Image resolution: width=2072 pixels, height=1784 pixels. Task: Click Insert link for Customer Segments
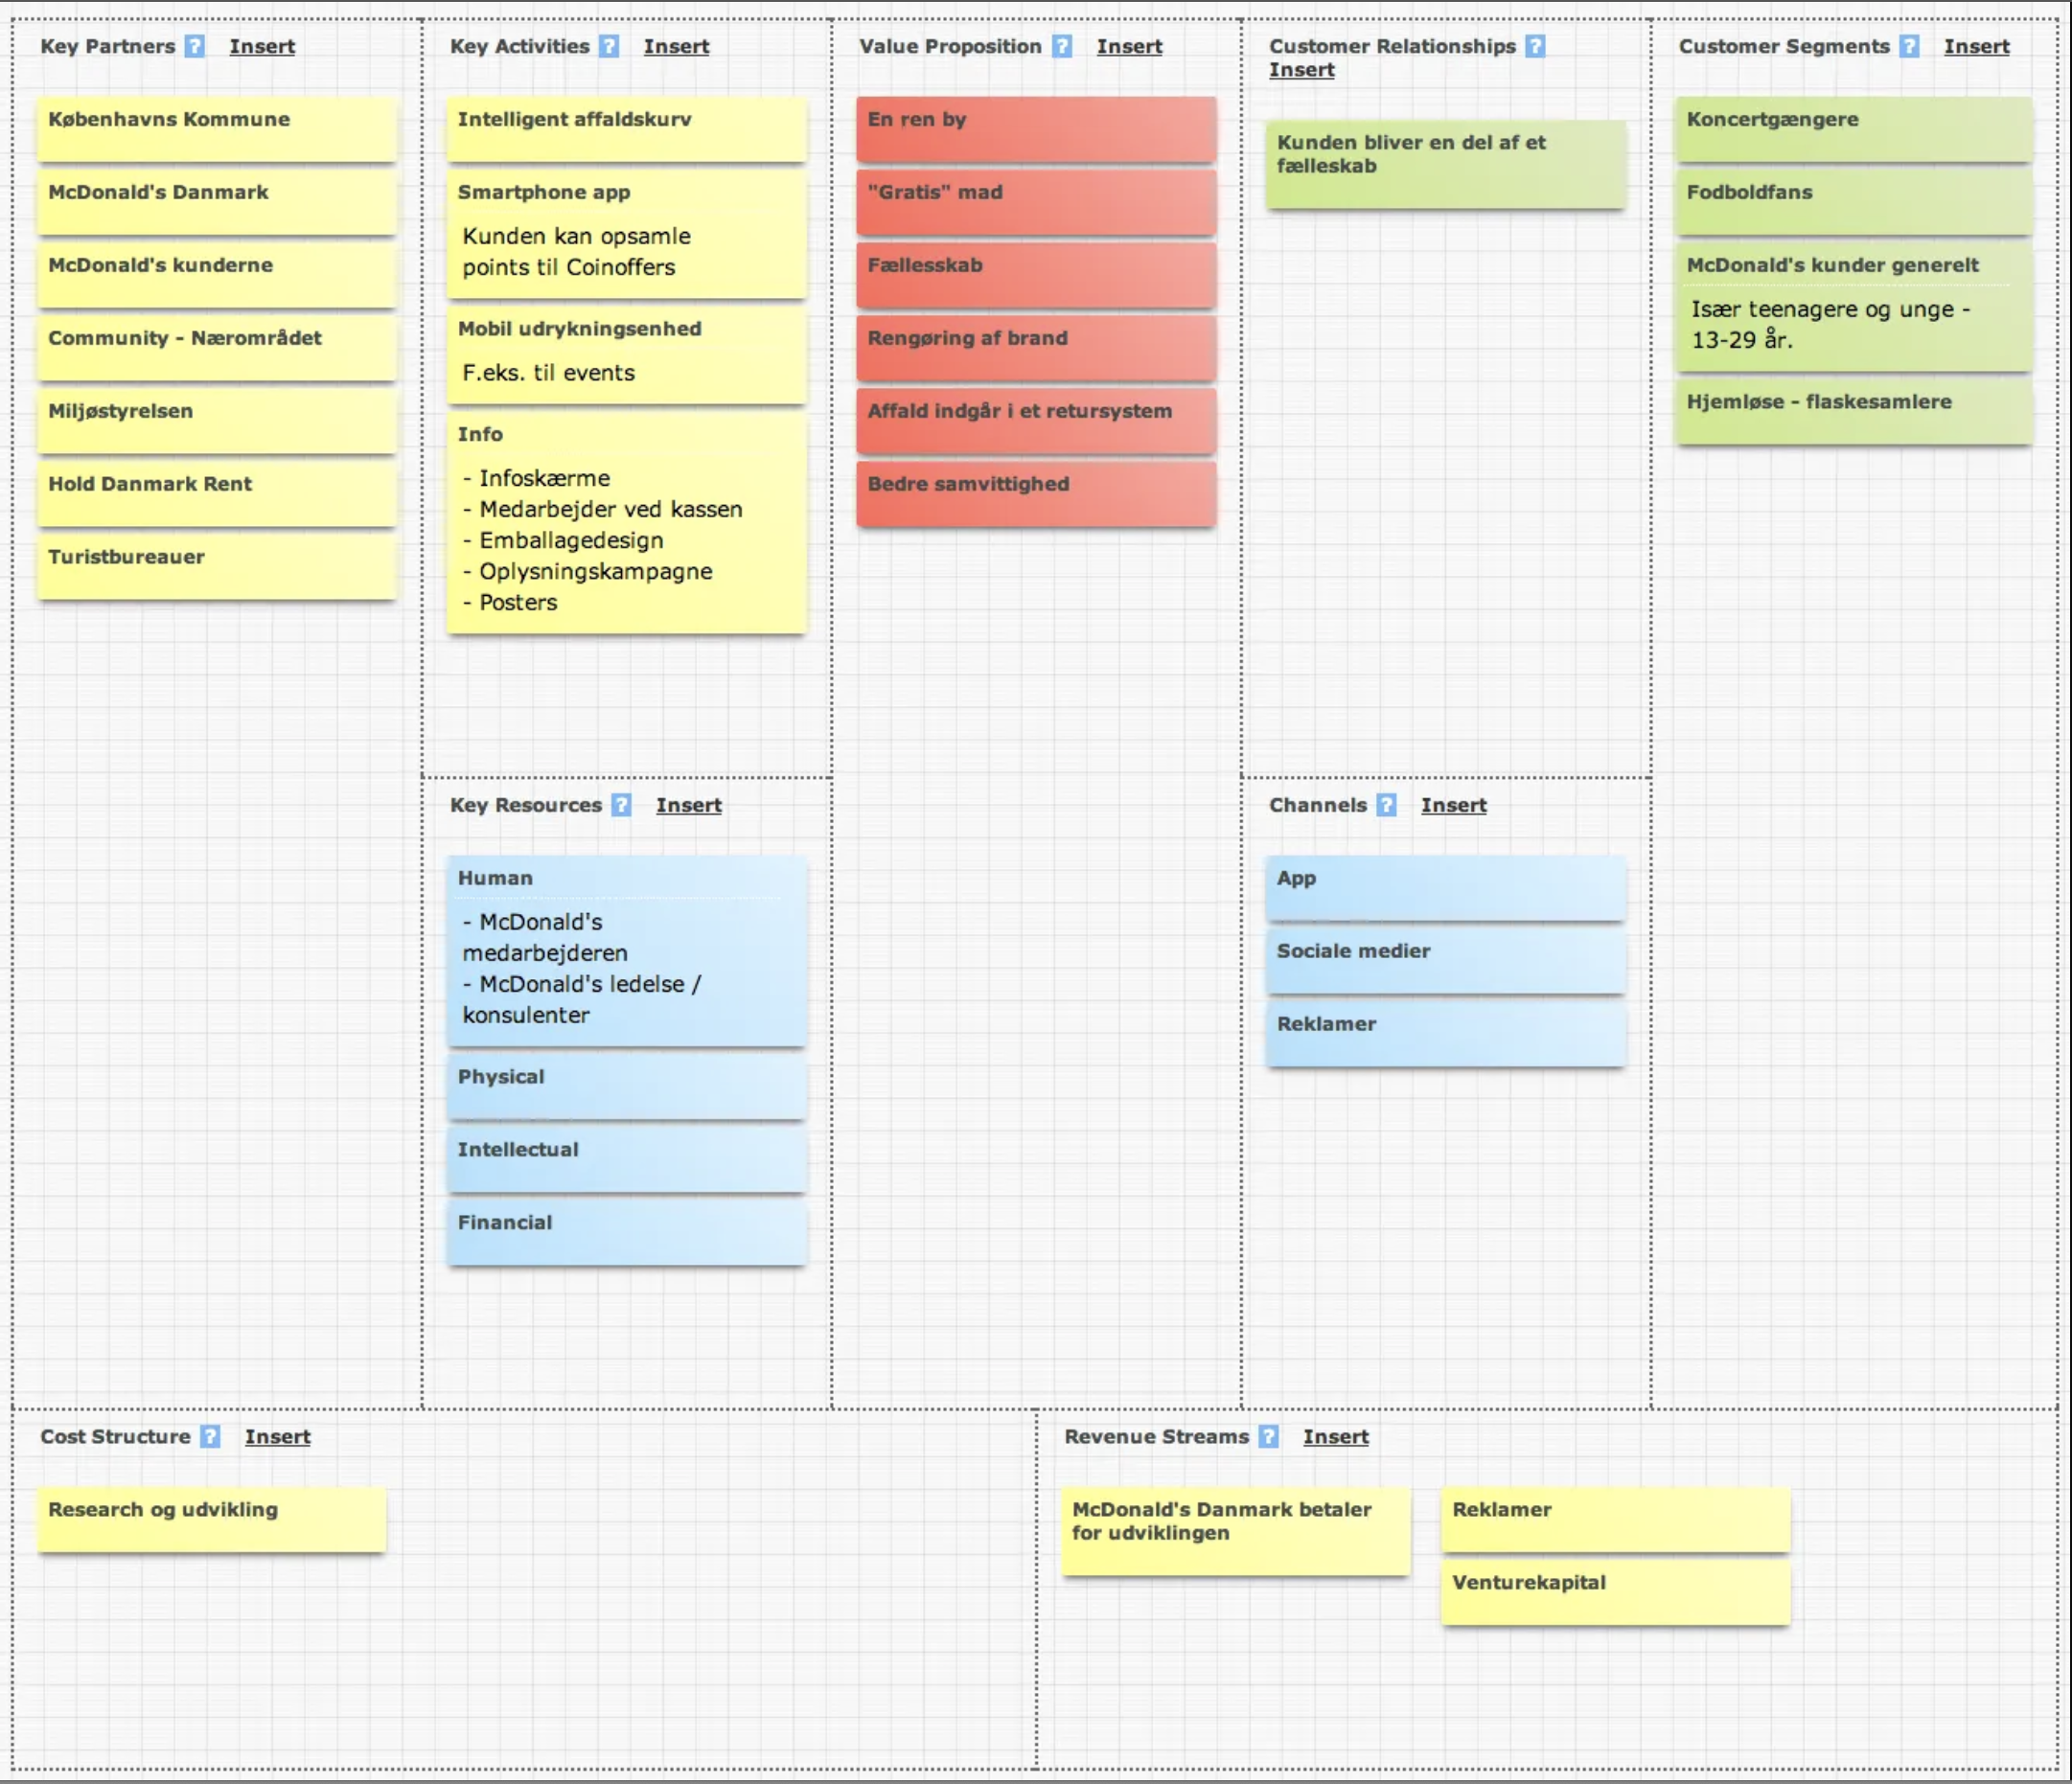coord(1976,46)
